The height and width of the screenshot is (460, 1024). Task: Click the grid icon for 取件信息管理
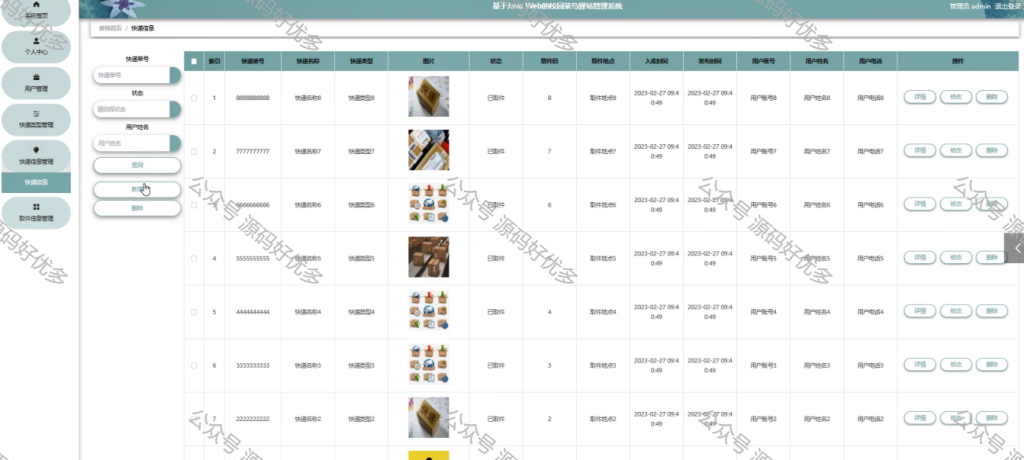[x=36, y=207]
